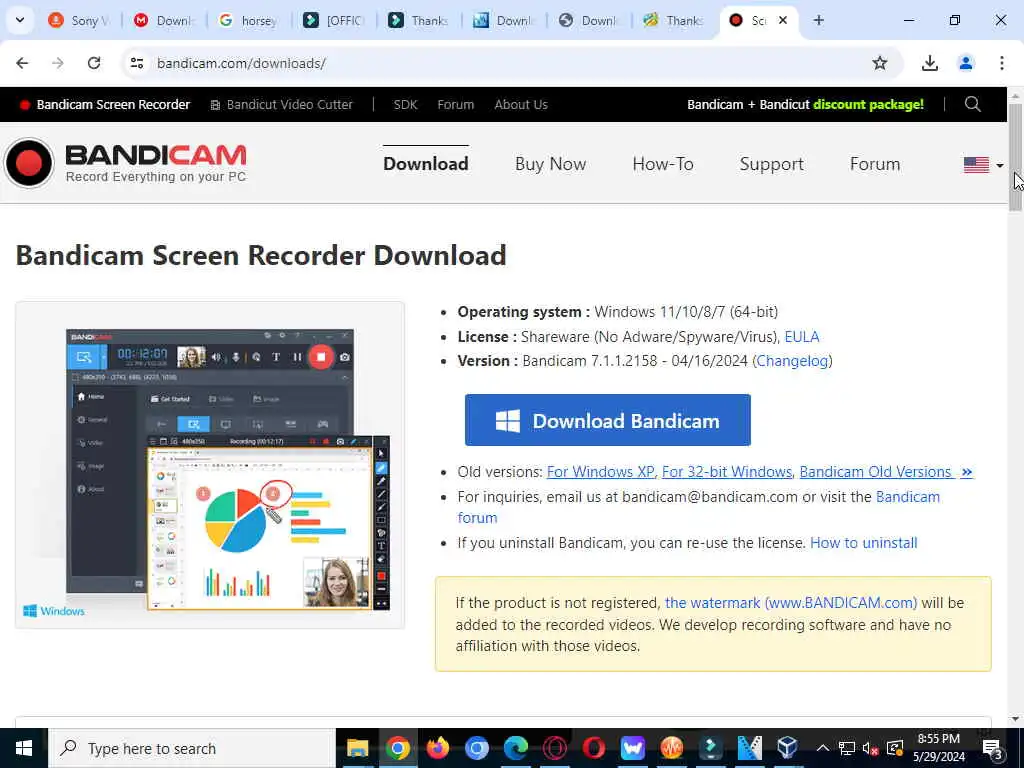Open the EULA link
This screenshot has height=768, width=1024.
(x=801, y=336)
